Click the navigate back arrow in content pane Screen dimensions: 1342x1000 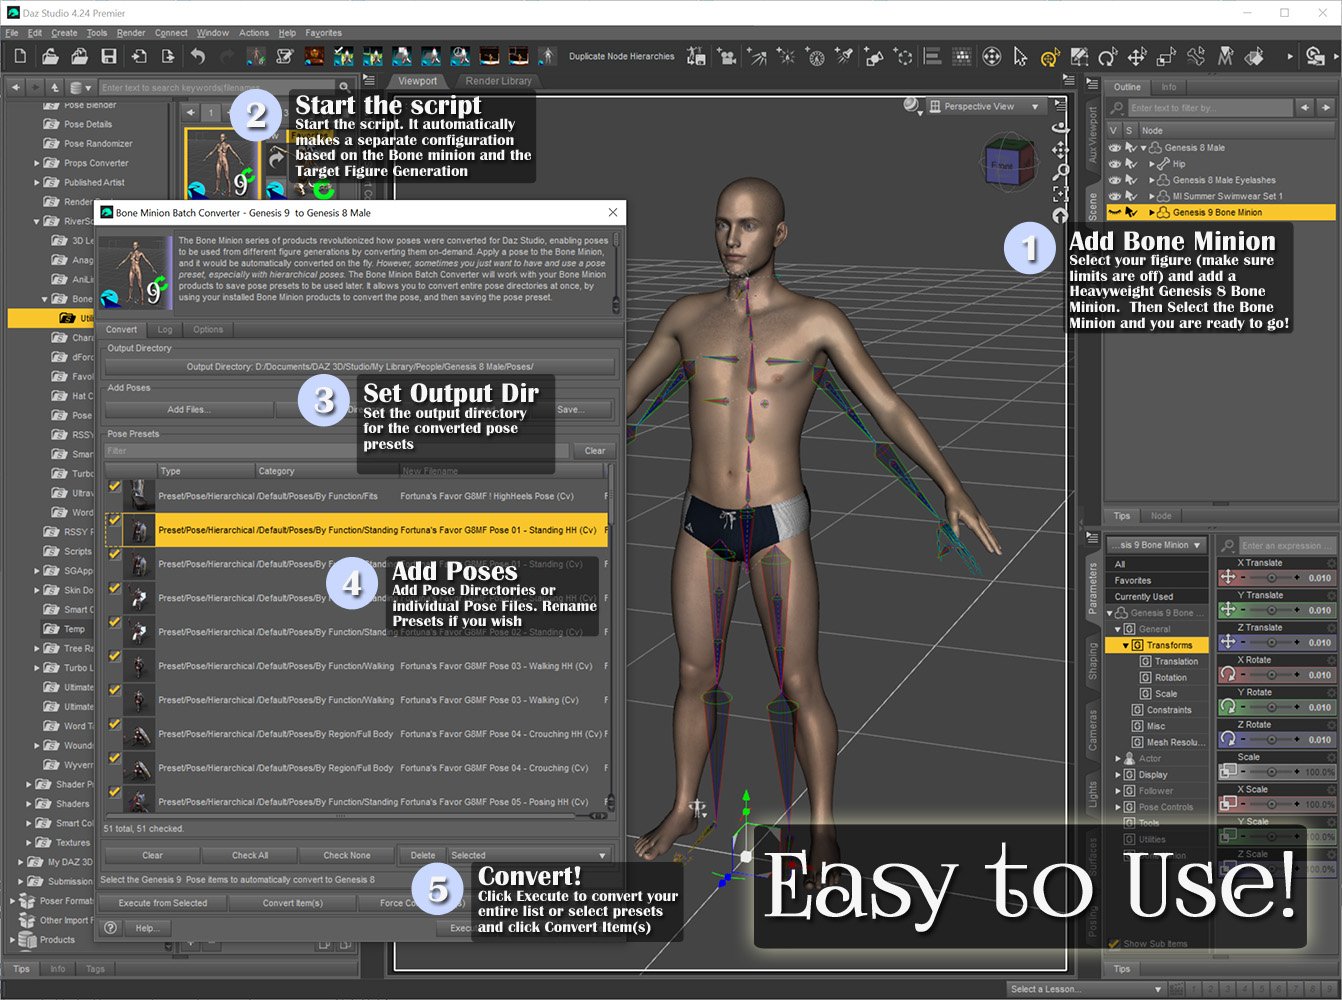pos(15,88)
